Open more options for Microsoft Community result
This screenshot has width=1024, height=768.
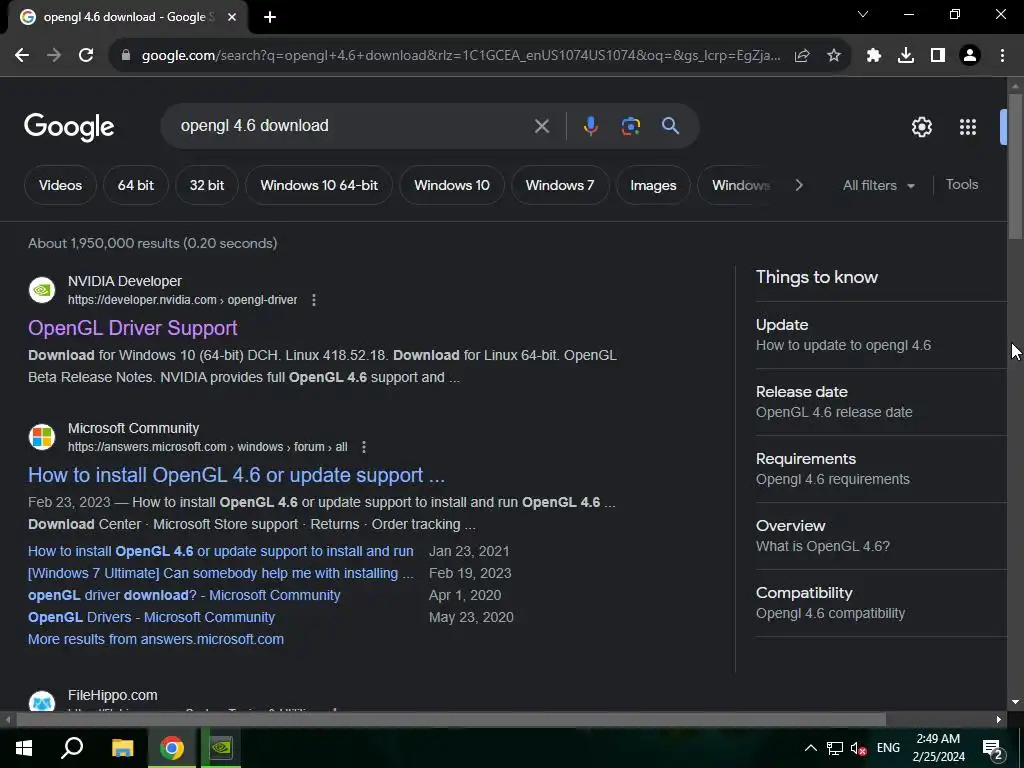pos(364,447)
